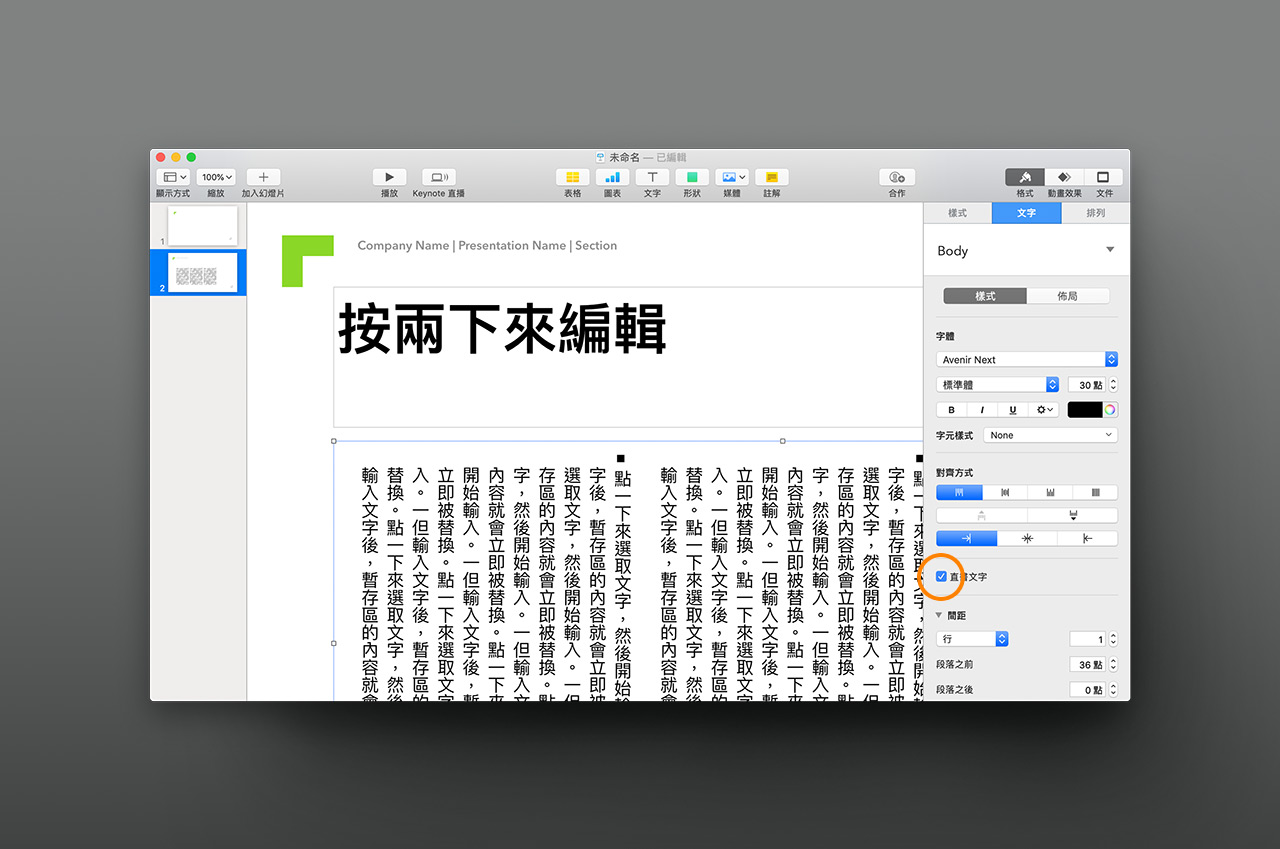Add a yellow comment note

tap(771, 177)
